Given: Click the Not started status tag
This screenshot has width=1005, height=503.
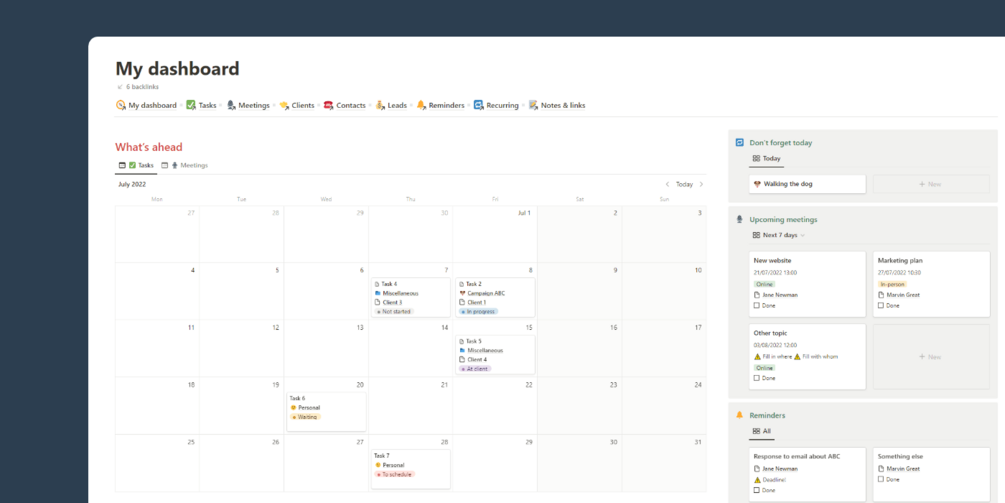Looking at the screenshot, I should tap(394, 311).
